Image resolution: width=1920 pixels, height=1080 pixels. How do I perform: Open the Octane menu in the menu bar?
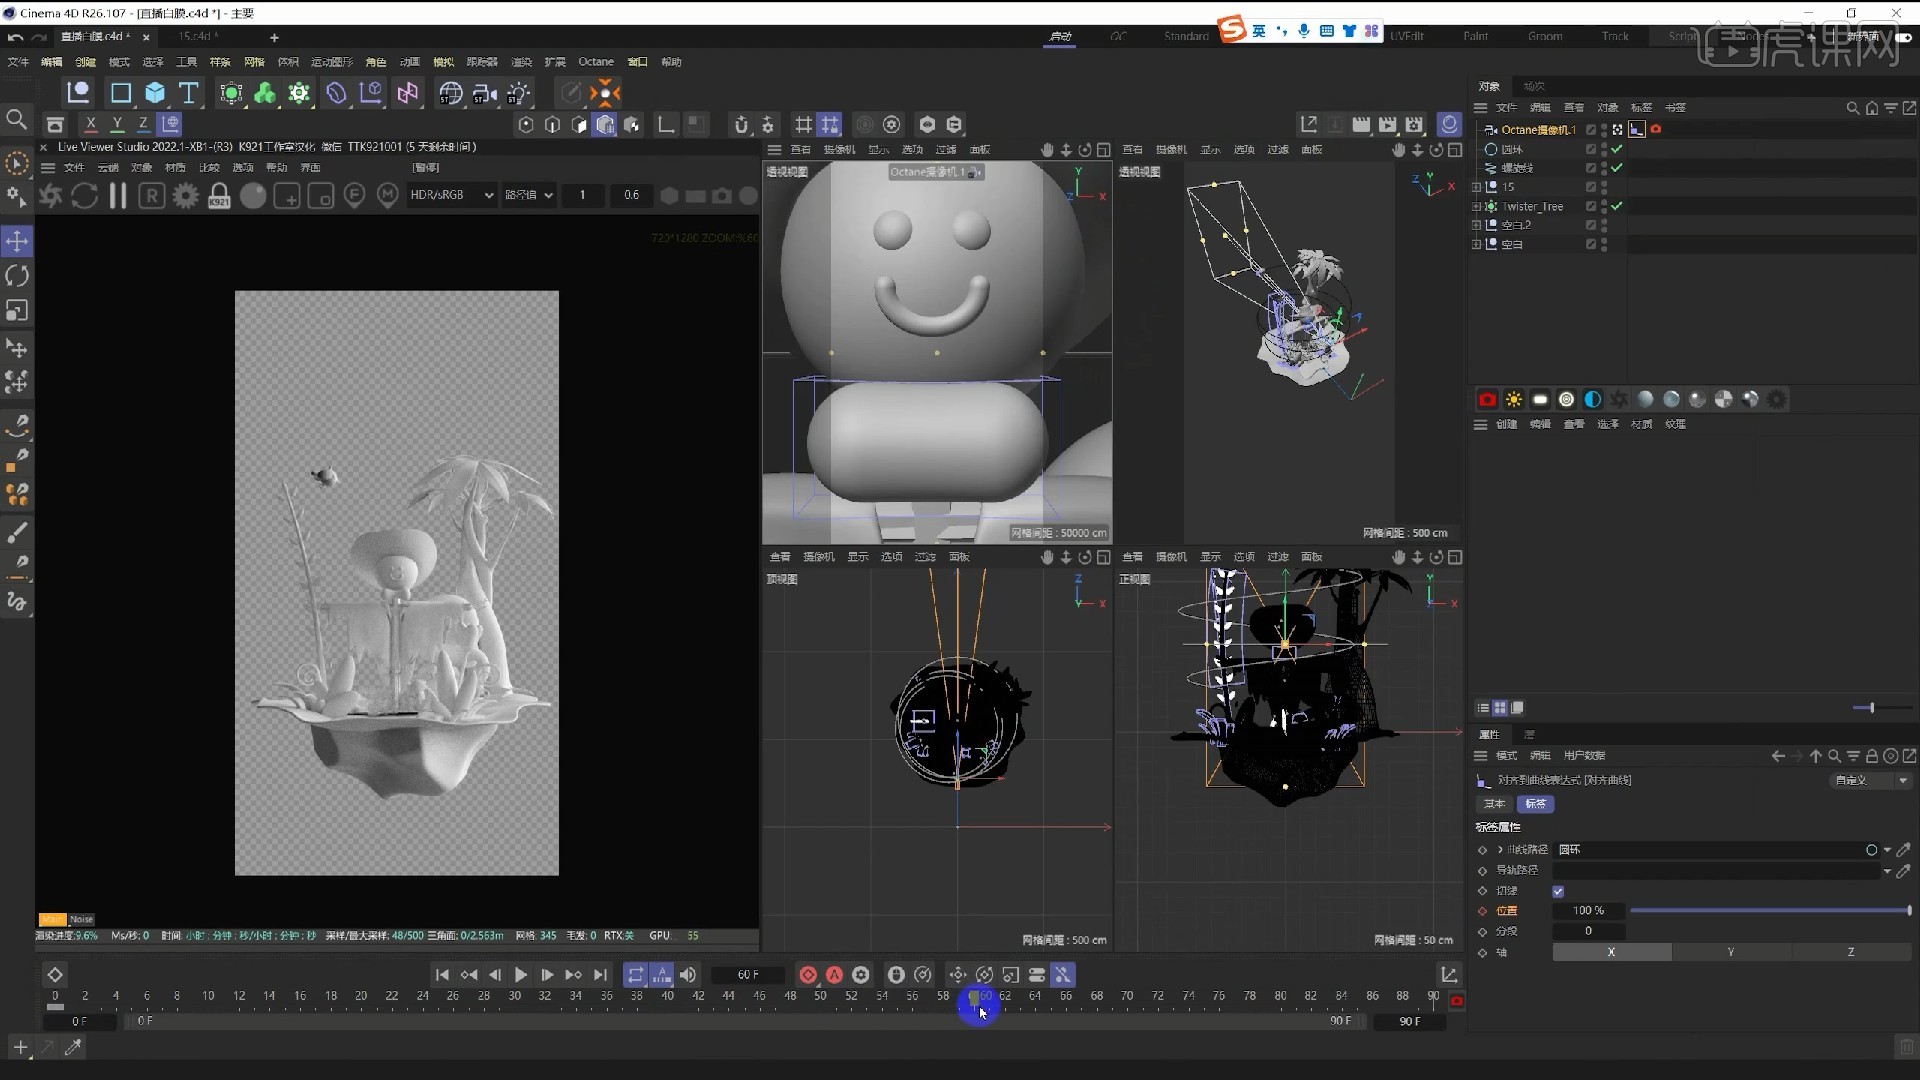pos(596,61)
